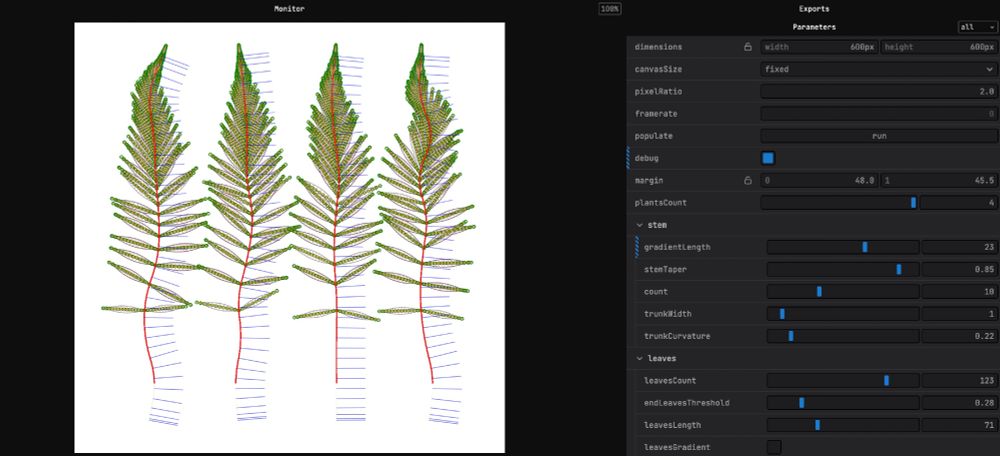Adjust the leavesLength slider
This screenshot has width=1000, height=456.
842,425
